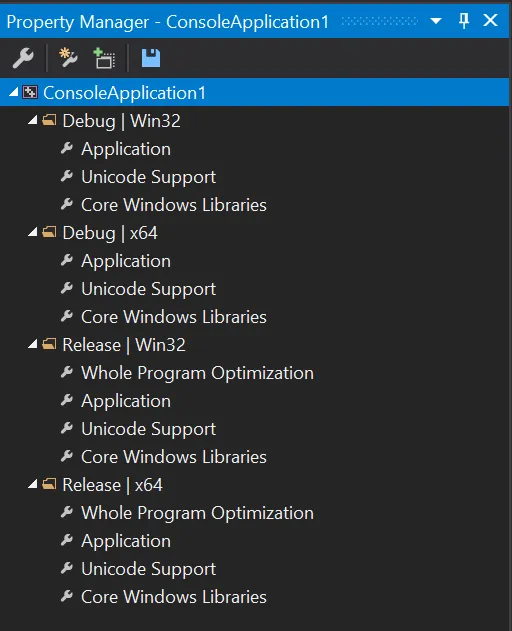Select Application under Release | Win32
Screen dimensions: 512x631
(x=126, y=401)
